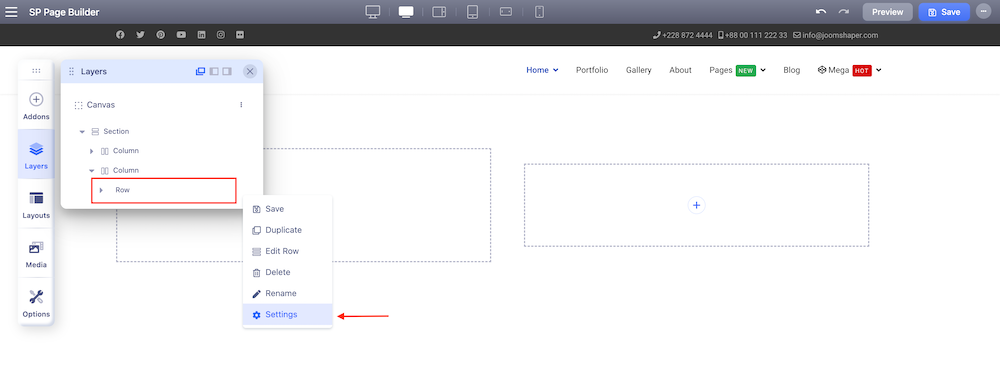Set Layers panel to floating mode
The image size is (1000, 369).
click(200, 71)
